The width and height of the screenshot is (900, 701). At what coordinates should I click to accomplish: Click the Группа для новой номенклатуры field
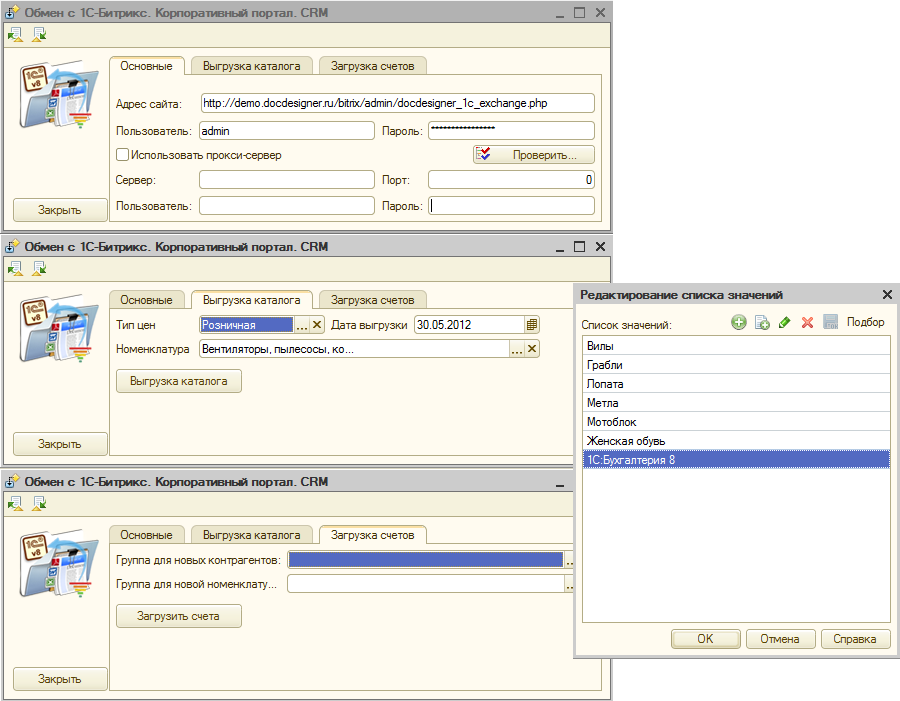(426, 584)
